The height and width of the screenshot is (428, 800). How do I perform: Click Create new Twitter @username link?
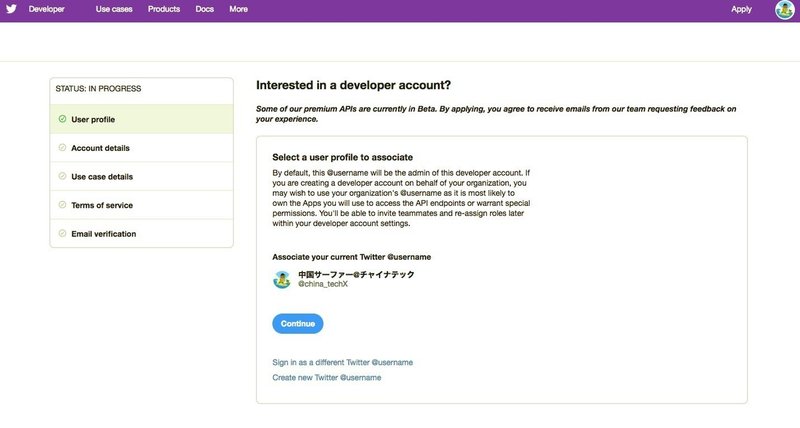pos(327,377)
